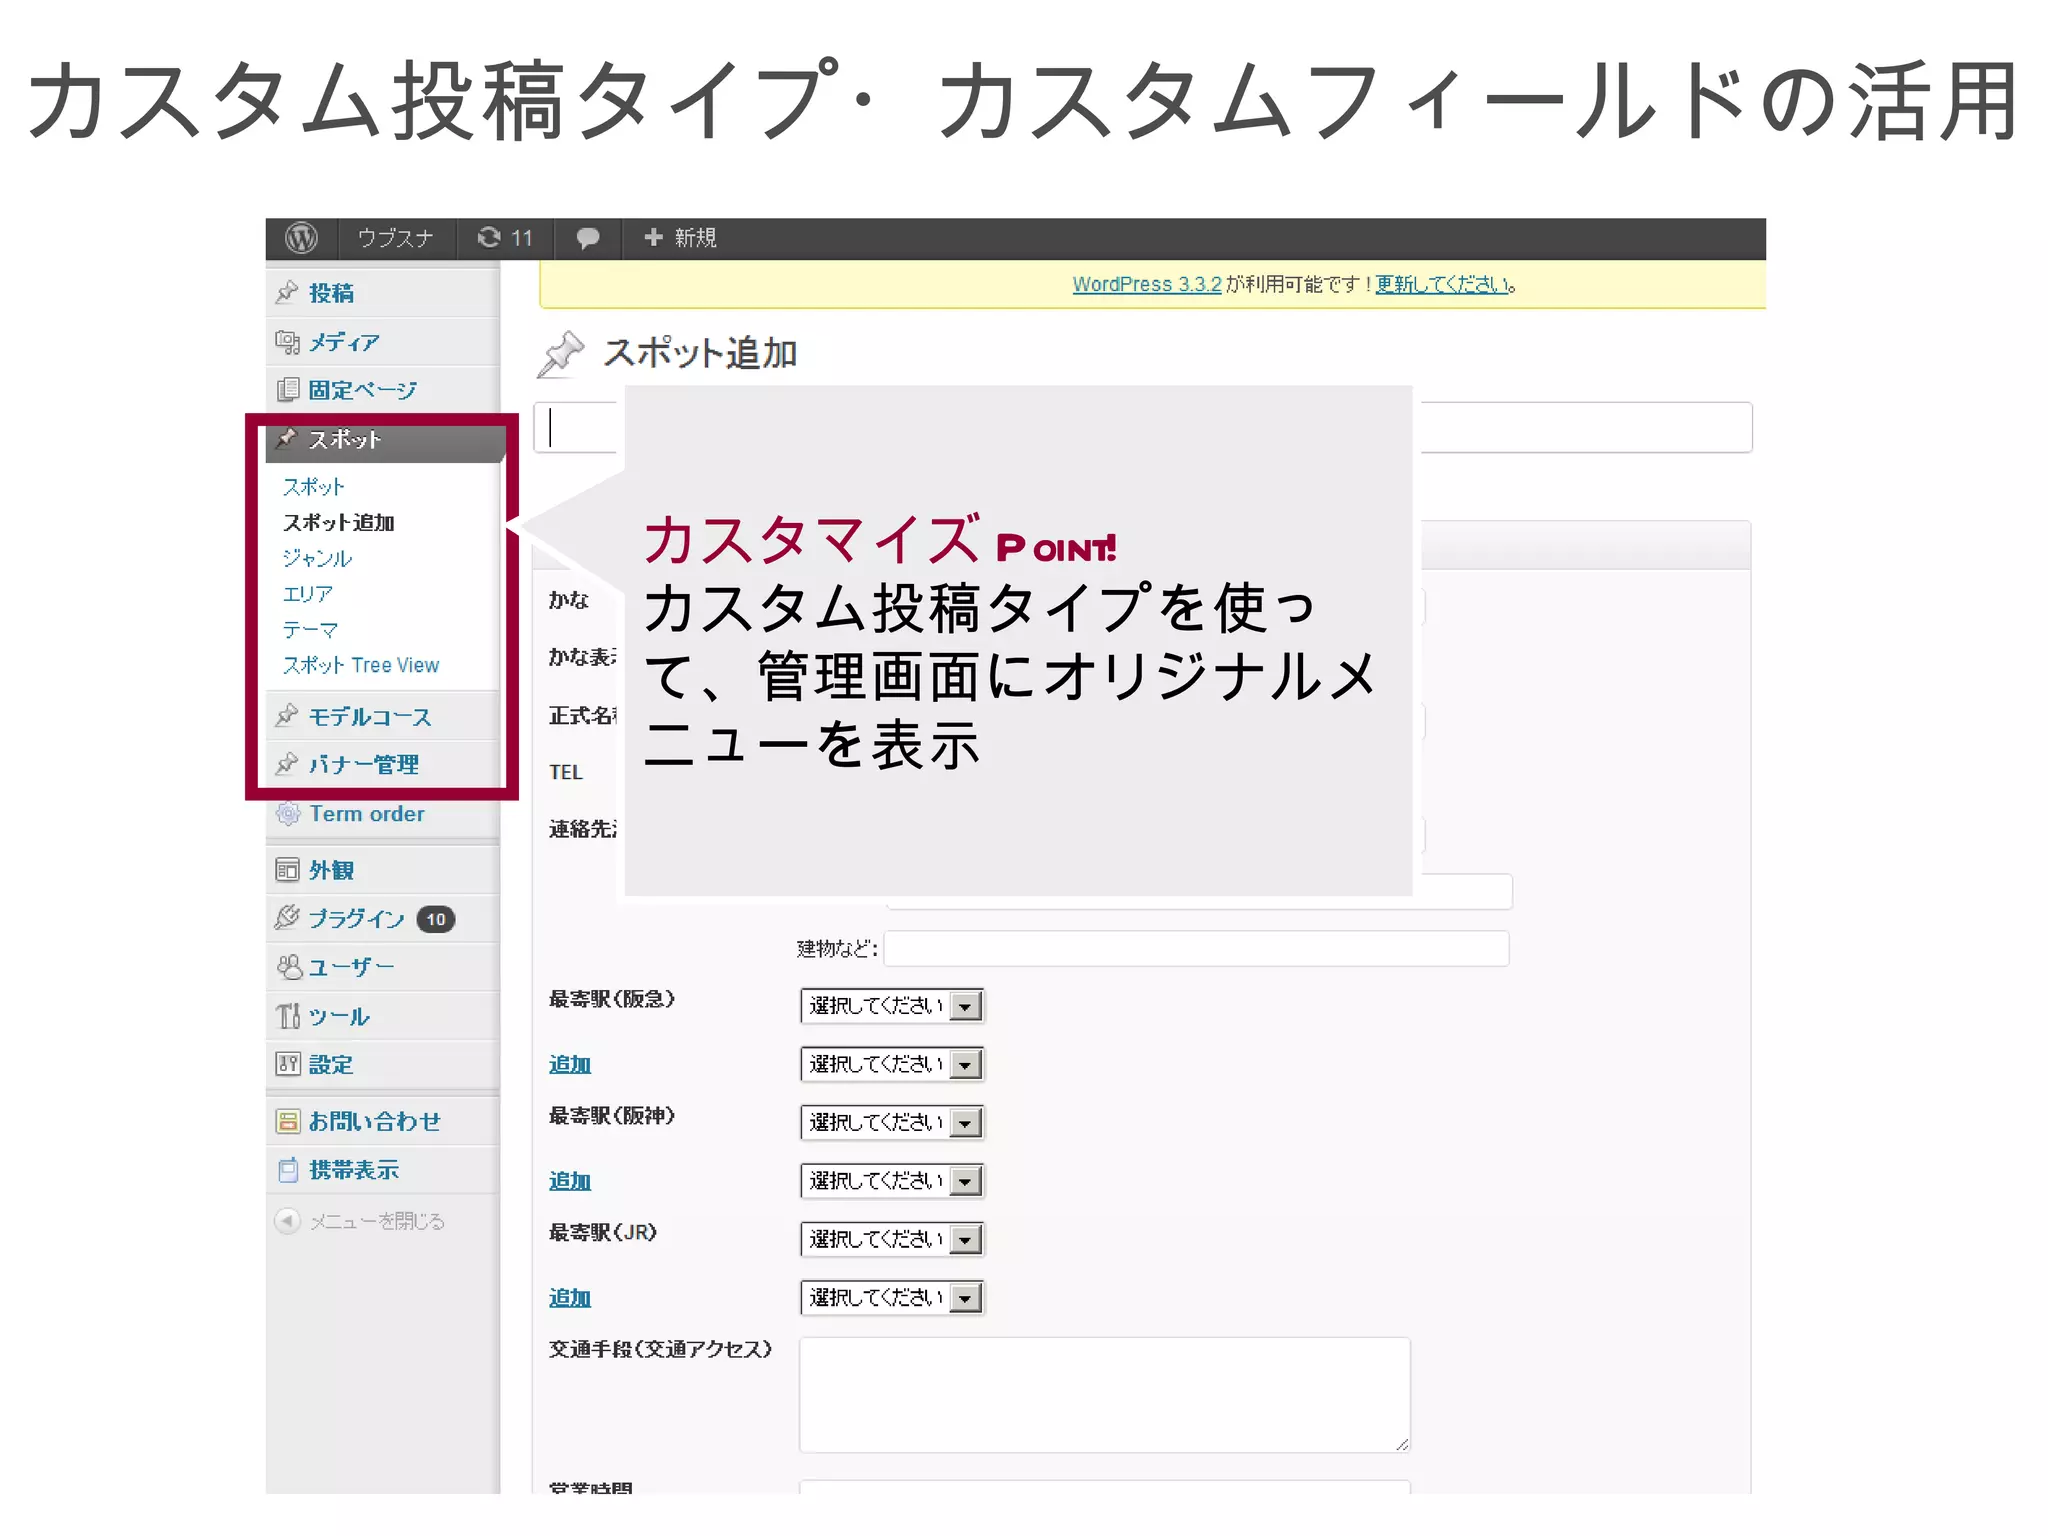Screen dimensions: 2048x1536
Task: Open the 固定ページ menu
Action: pyautogui.click(x=362, y=390)
